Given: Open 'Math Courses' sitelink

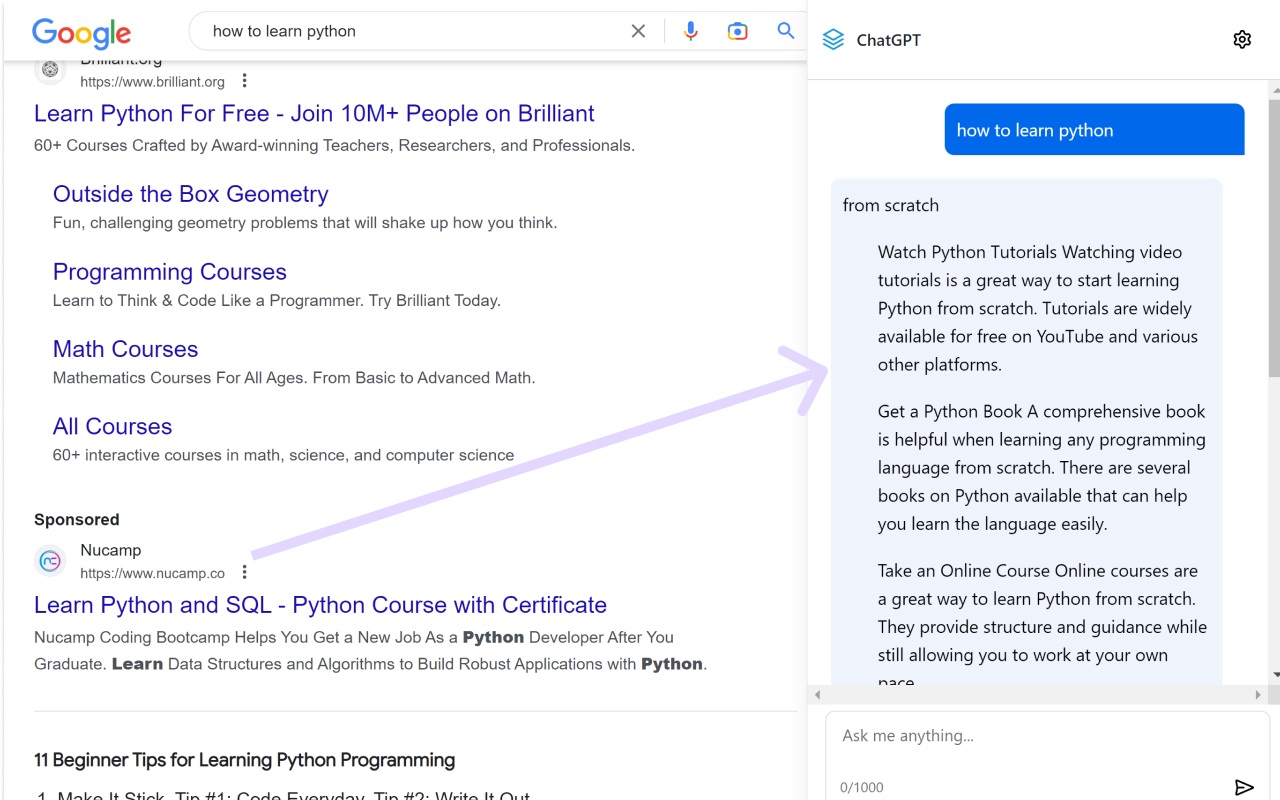Looking at the screenshot, I should pos(125,349).
